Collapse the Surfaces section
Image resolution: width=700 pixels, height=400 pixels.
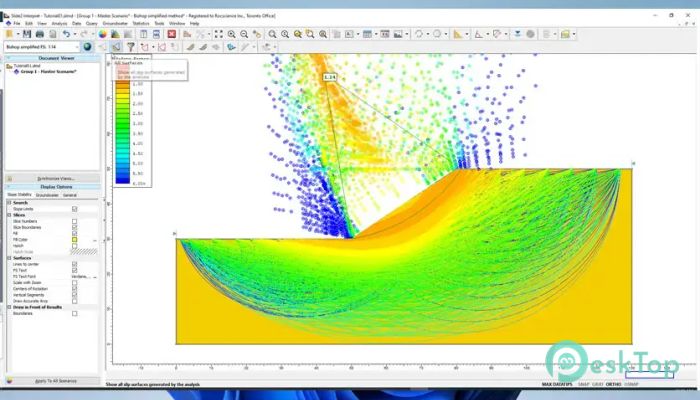tap(9, 258)
